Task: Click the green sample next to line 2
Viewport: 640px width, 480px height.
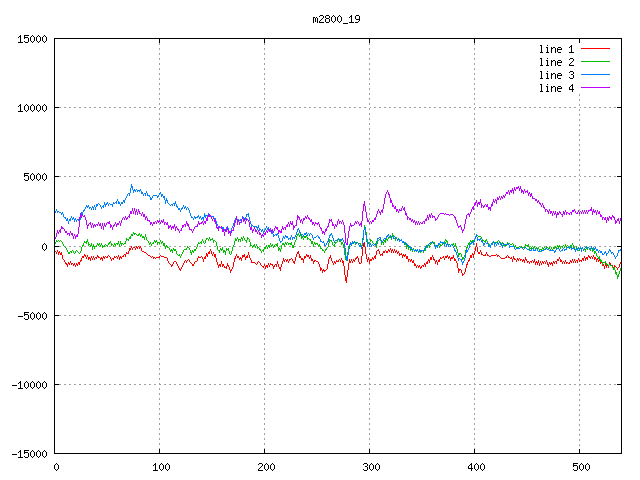Action: pyautogui.click(x=595, y=62)
